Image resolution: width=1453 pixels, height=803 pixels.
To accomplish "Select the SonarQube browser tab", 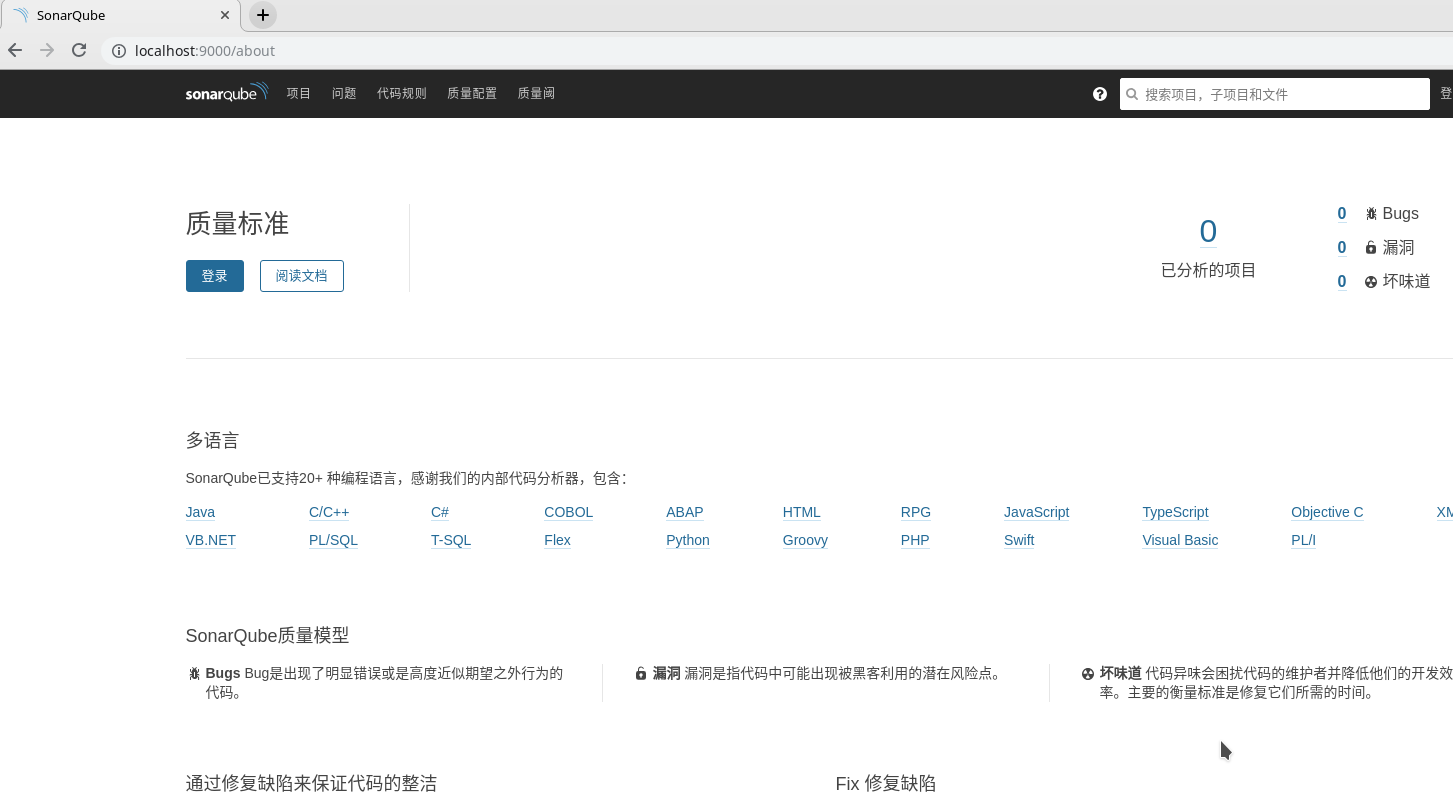I will pyautogui.click(x=120, y=15).
